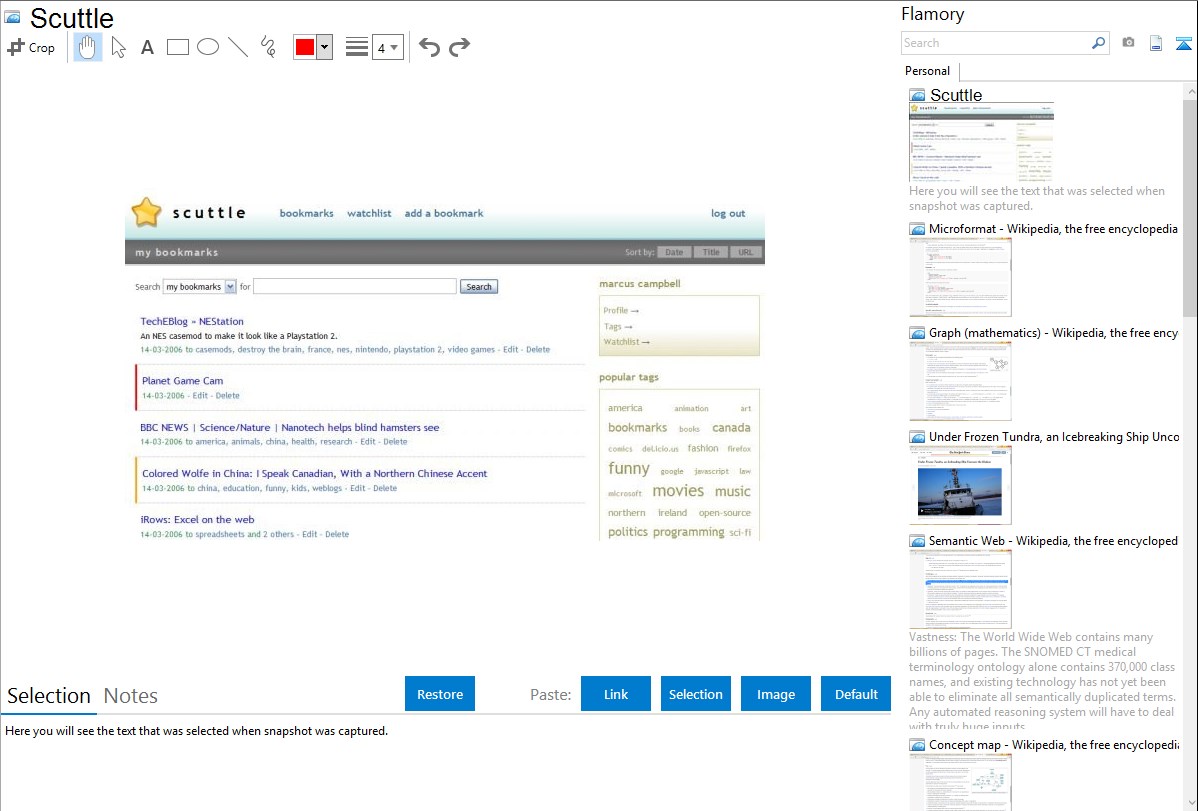
Task: Click the icon beside Concept map title
Action: pos(917,745)
